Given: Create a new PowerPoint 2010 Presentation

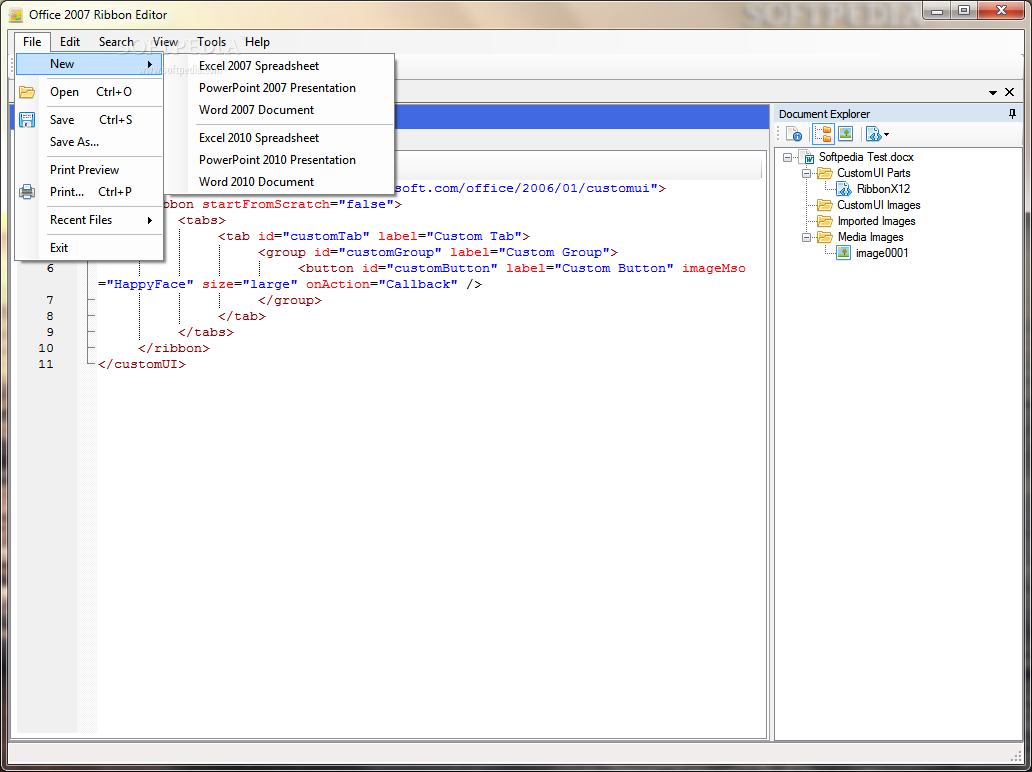Looking at the screenshot, I should (292, 159).
